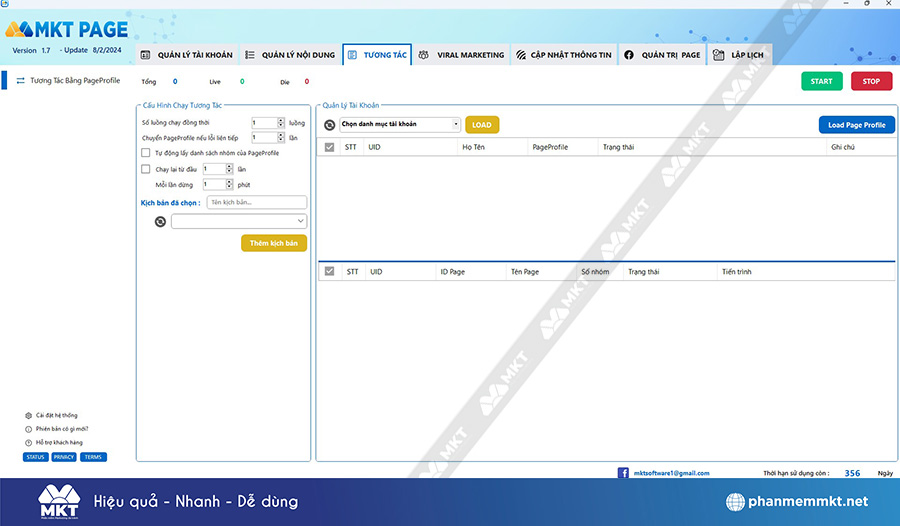Click the green START button
The width and height of the screenshot is (900, 526).
tap(821, 81)
